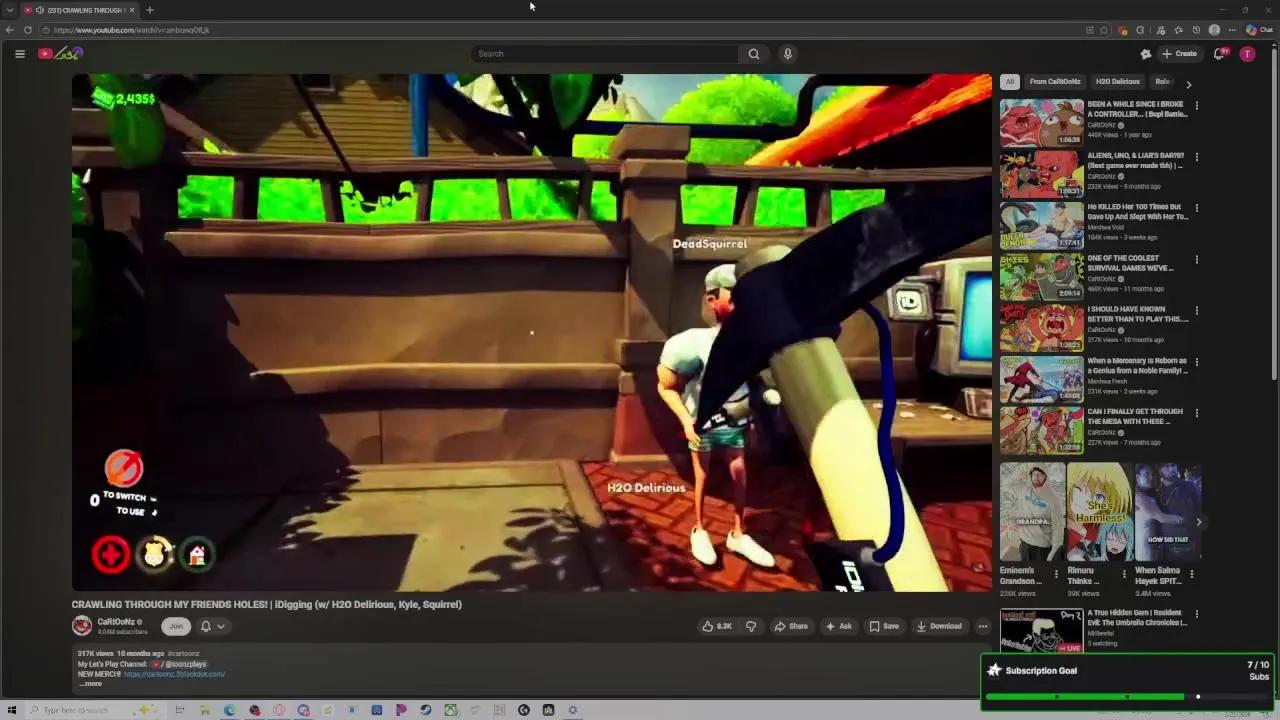The height and width of the screenshot is (720, 1280).
Task: Open settings gear in taskbar
Action: coord(573,710)
